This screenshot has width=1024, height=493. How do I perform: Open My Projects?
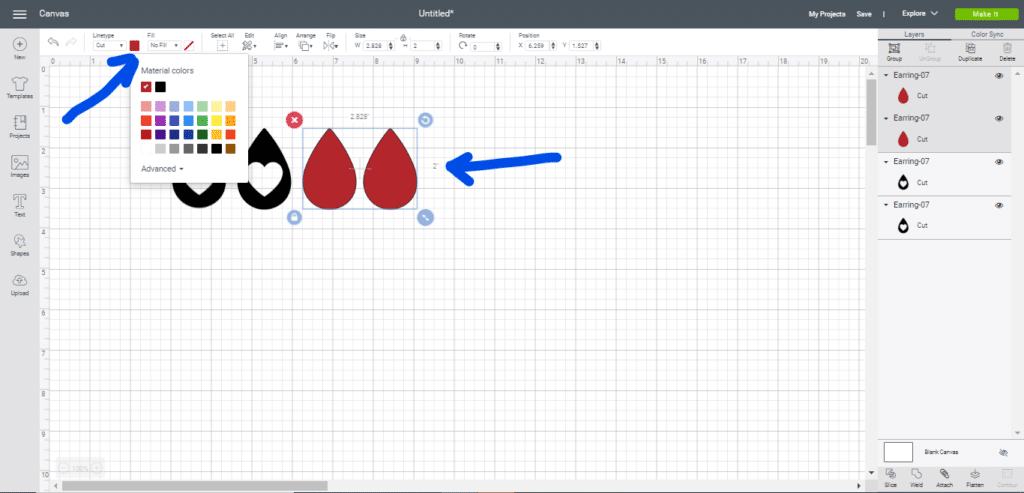click(827, 14)
